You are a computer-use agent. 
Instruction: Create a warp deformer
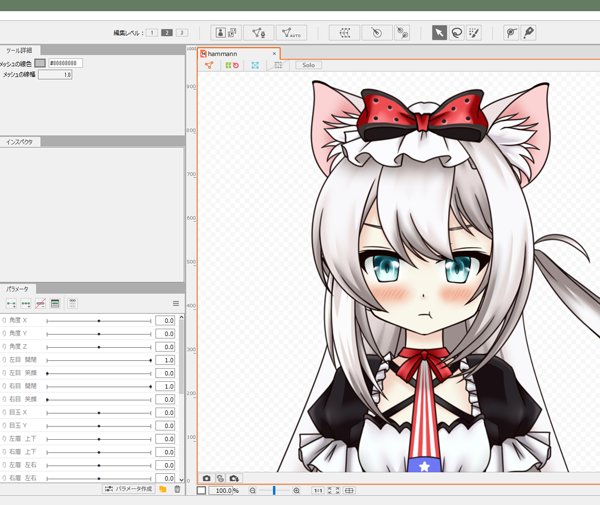coord(344,33)
